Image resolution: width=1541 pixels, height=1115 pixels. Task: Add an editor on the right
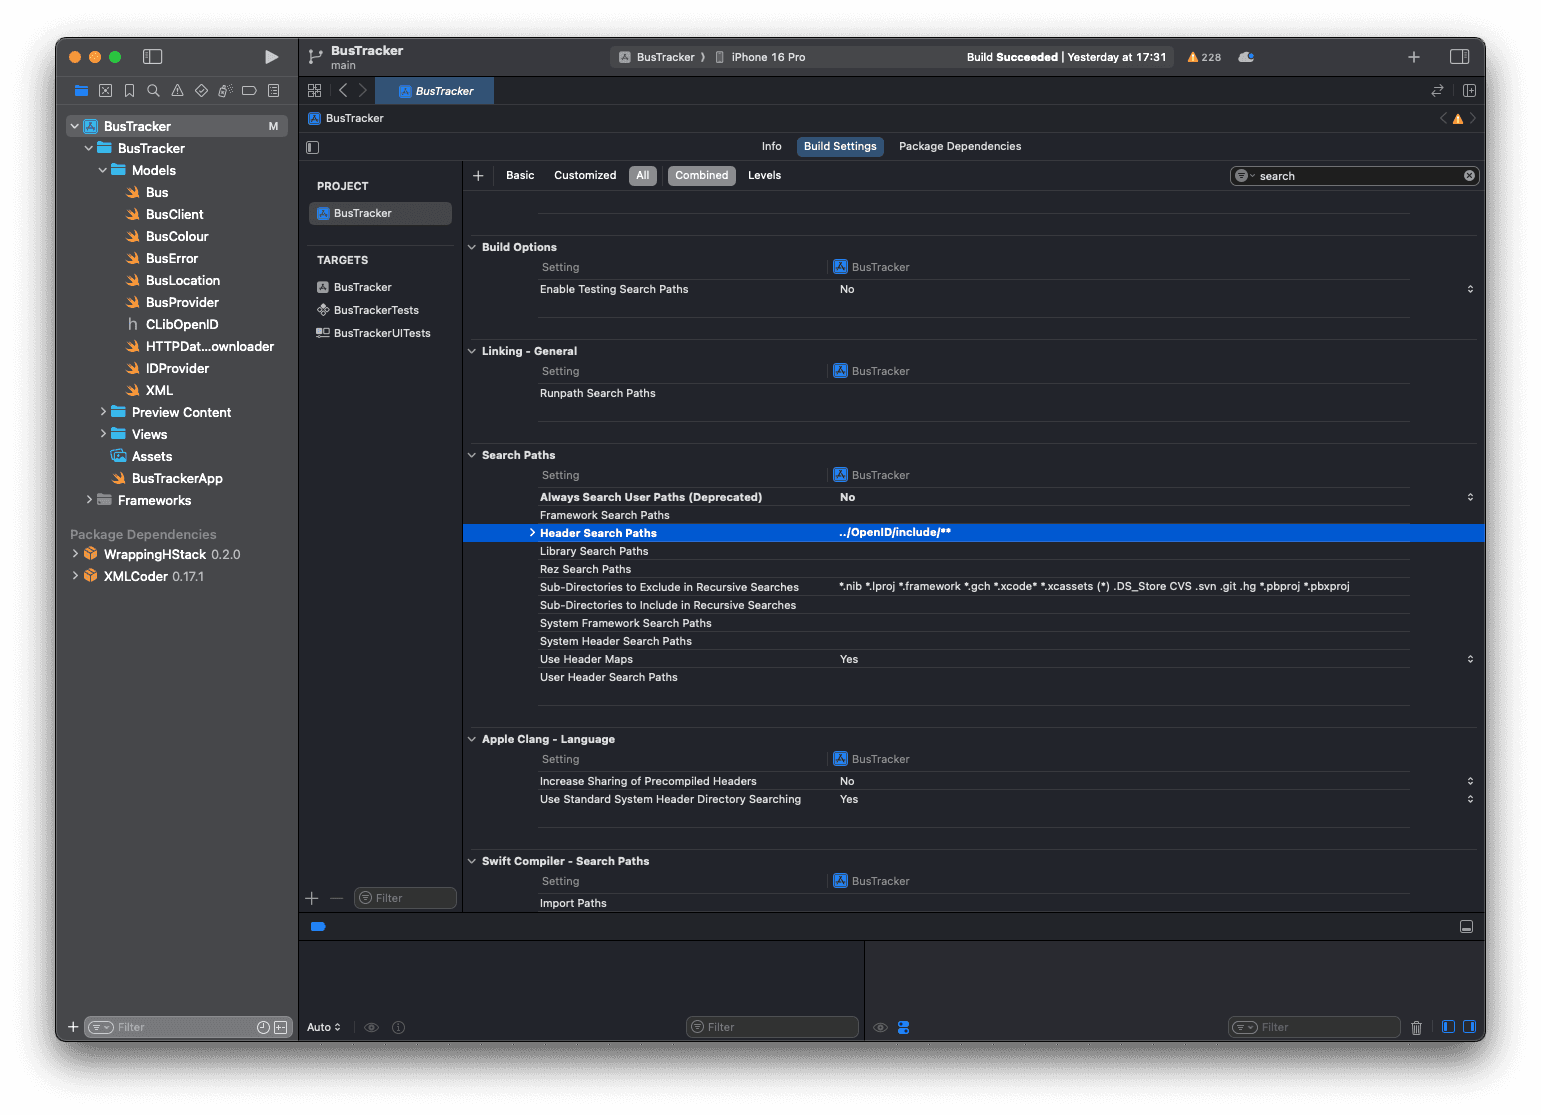click(x=1469, y=90)
